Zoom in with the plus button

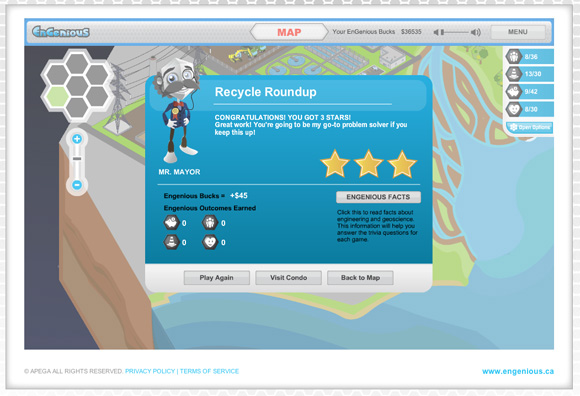coord(77,139)
